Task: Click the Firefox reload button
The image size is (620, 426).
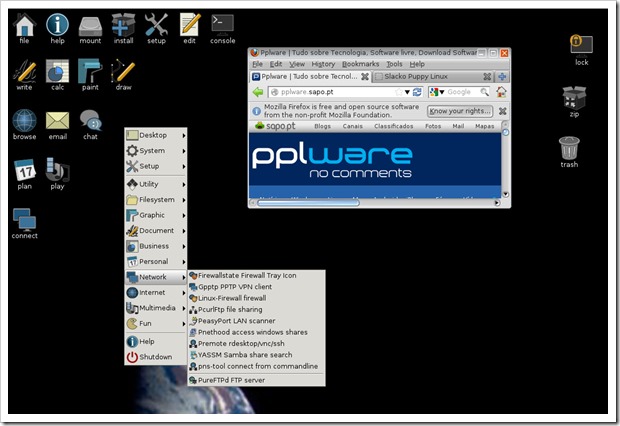Action: 417,92
